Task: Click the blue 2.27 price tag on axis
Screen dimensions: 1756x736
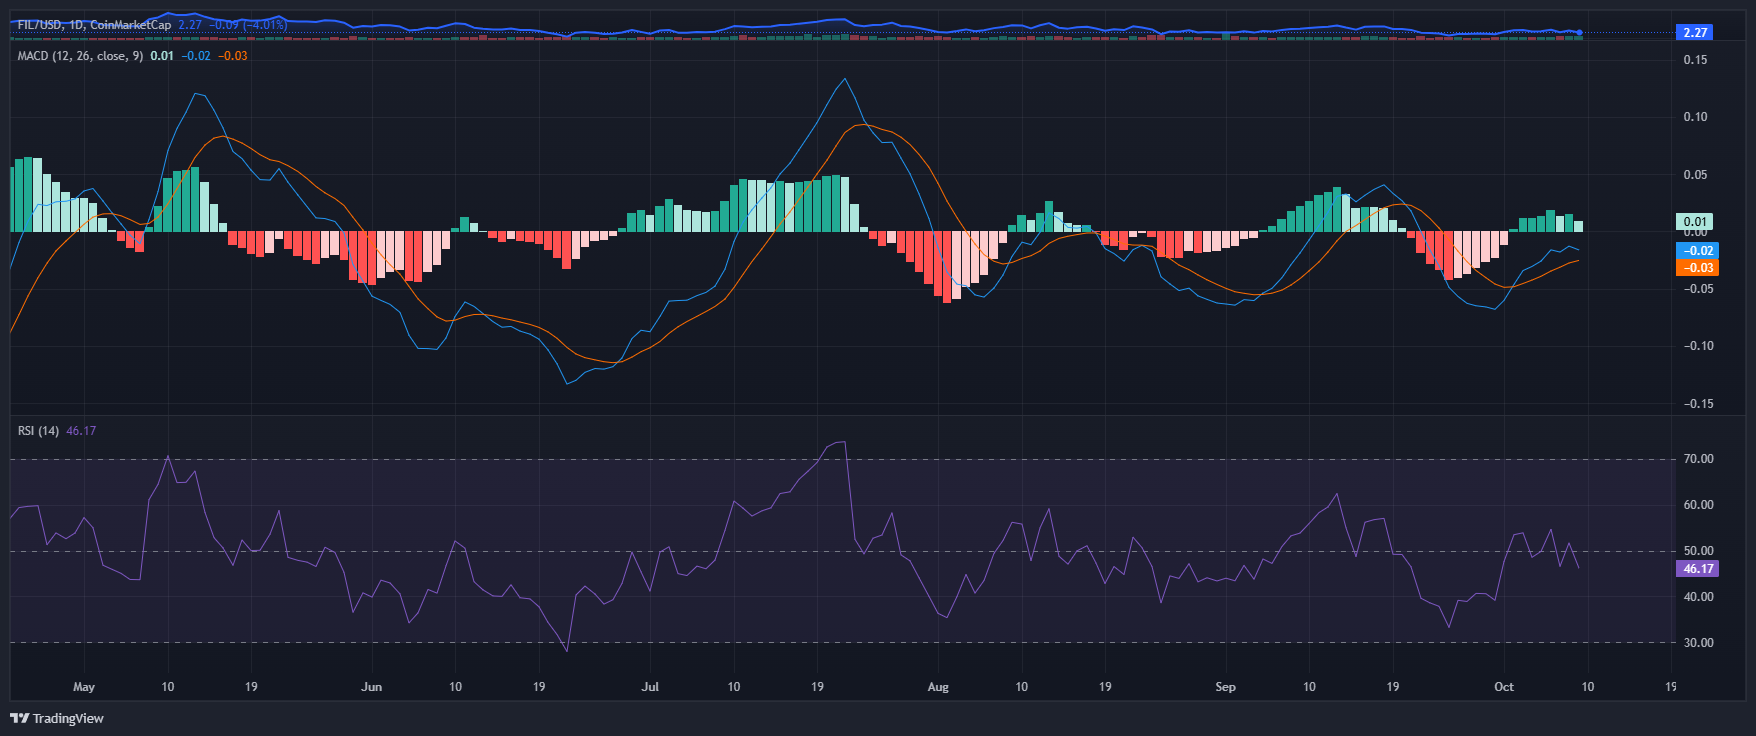Action: pos(1695,32)
